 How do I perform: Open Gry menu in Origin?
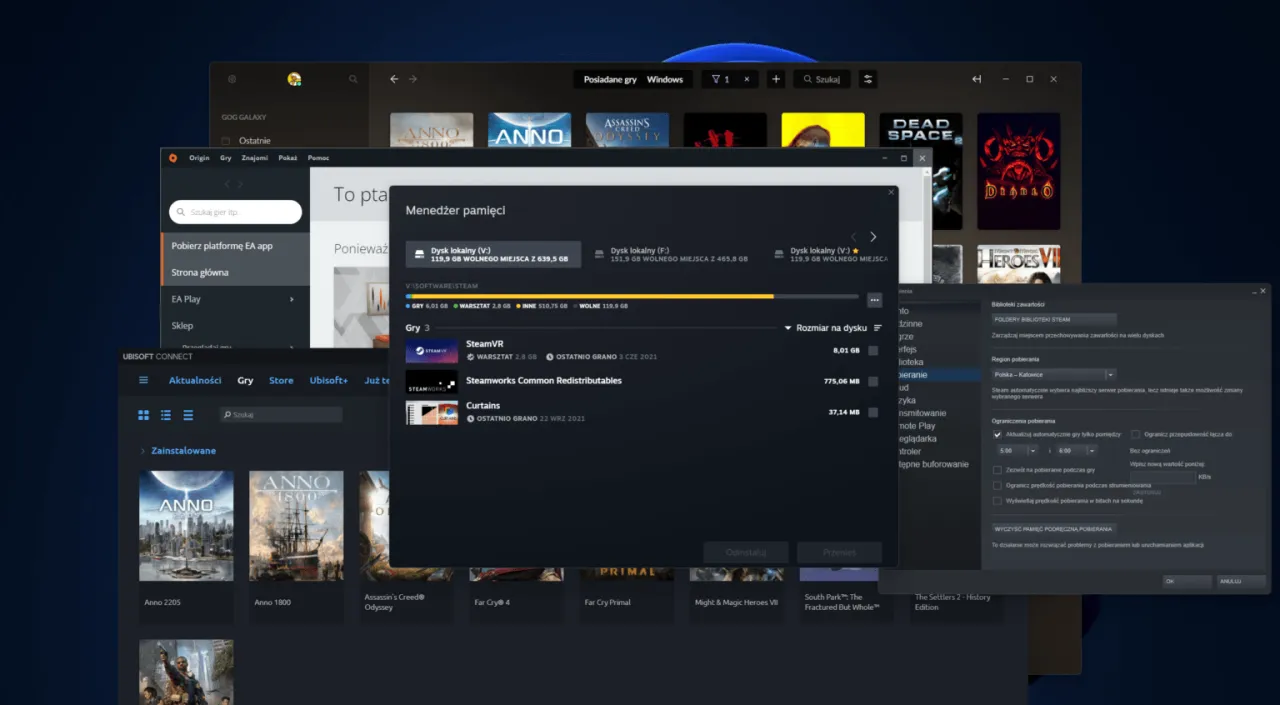point(226,158)
